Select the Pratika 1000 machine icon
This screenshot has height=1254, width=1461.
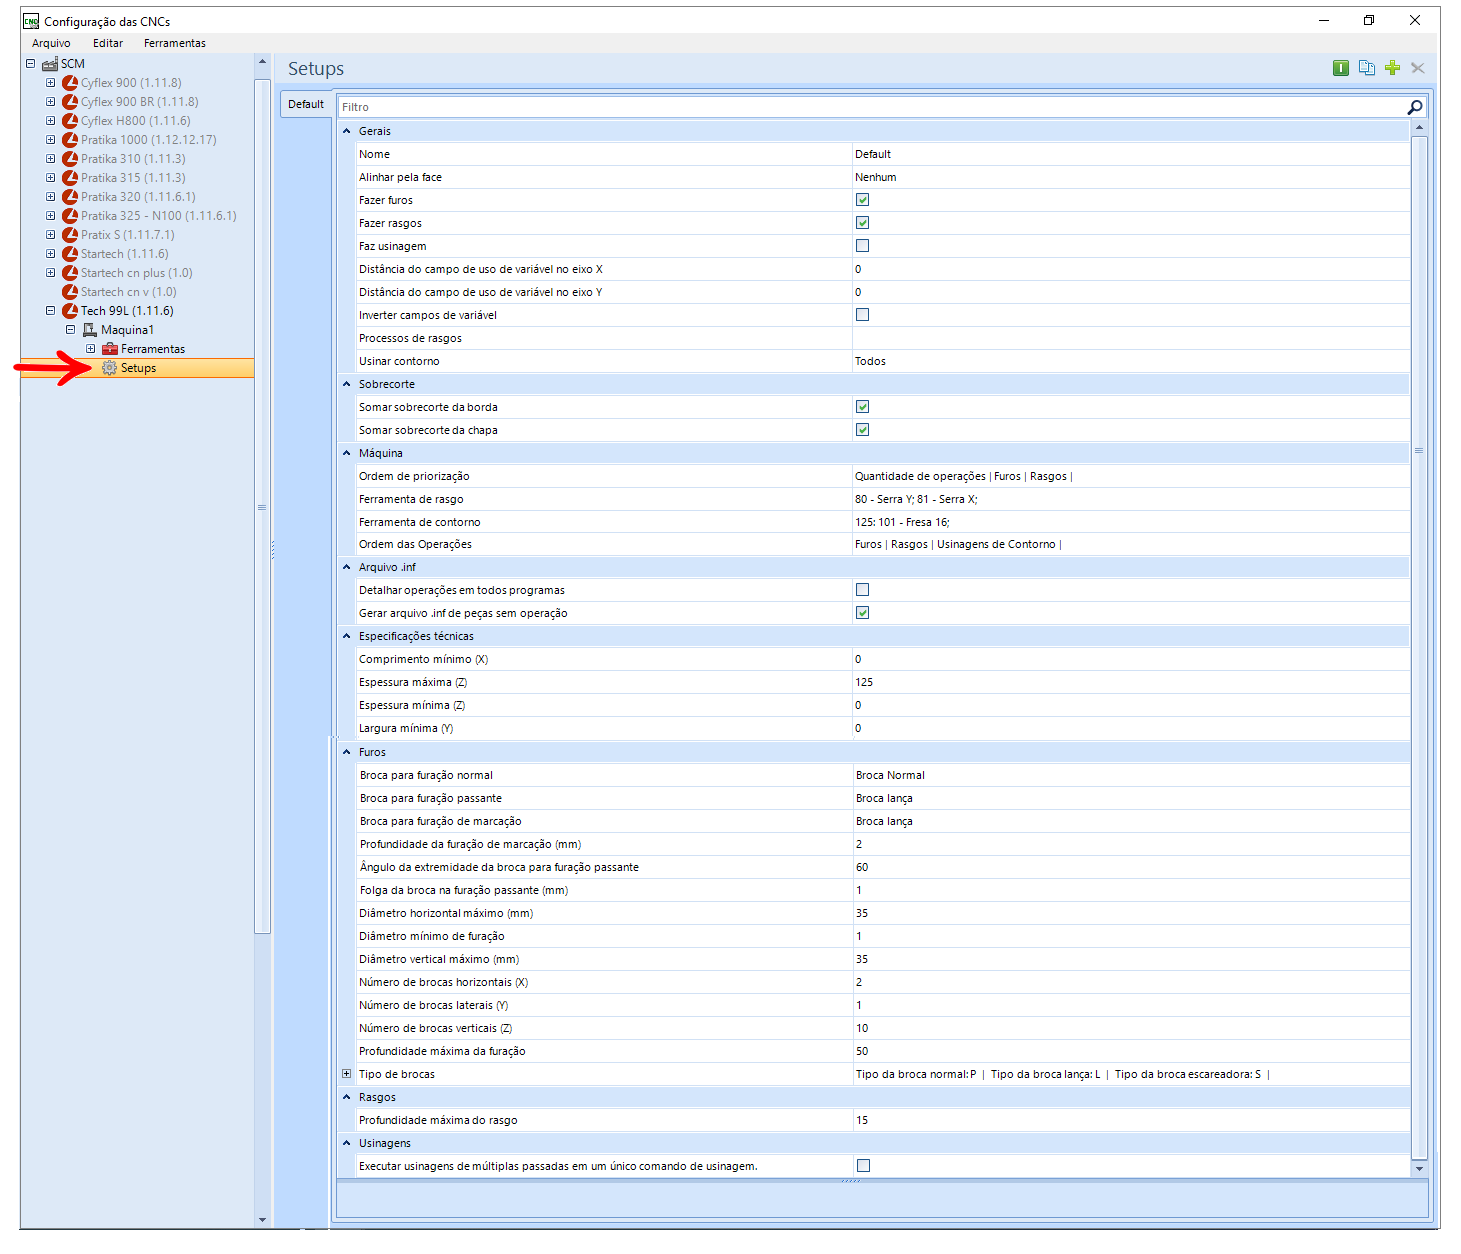click(70, 140)
